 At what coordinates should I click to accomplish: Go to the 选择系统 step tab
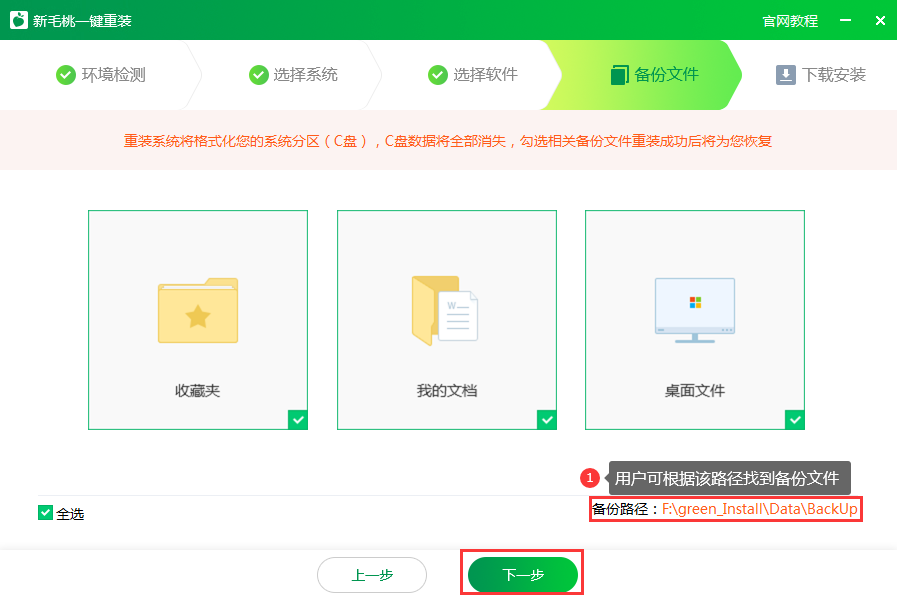point(294,75)
